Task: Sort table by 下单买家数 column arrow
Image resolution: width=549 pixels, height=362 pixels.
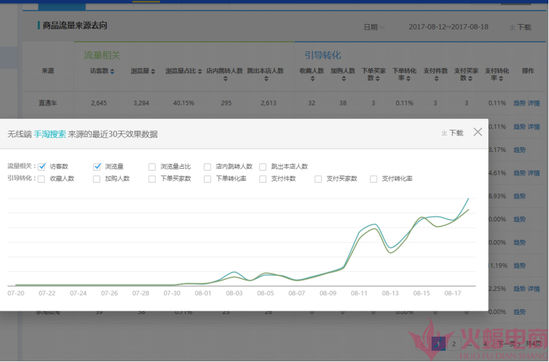Action: click(x=378, y=78)
